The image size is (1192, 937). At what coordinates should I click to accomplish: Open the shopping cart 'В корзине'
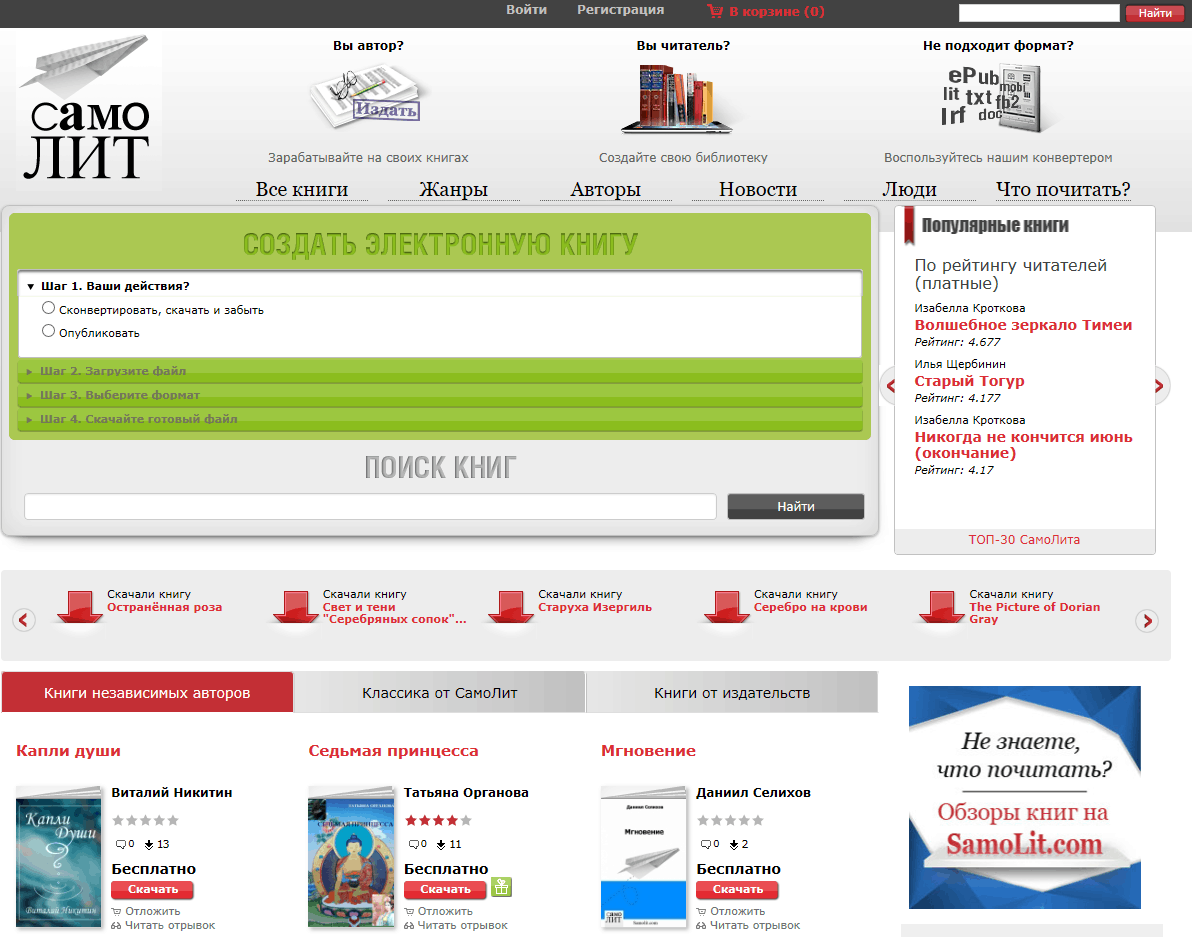point(766,11)
